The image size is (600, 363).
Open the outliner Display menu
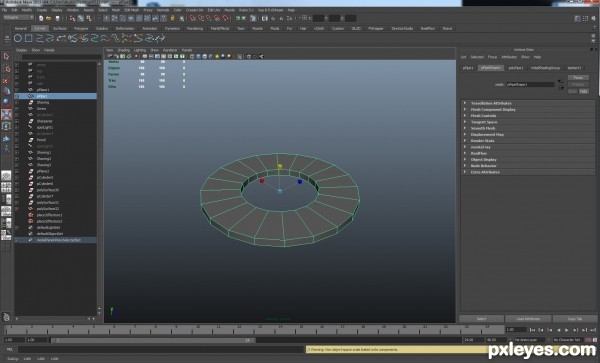point(21,50)
